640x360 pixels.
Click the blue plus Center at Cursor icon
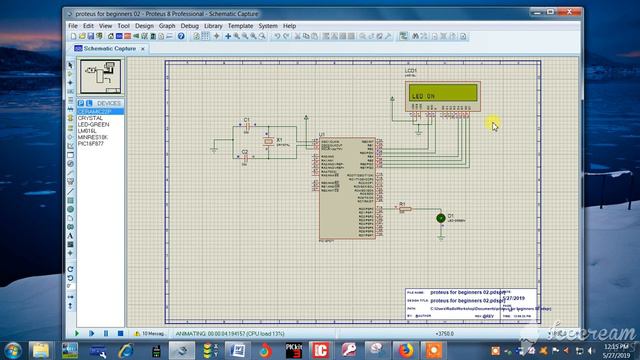click(228, 36)
